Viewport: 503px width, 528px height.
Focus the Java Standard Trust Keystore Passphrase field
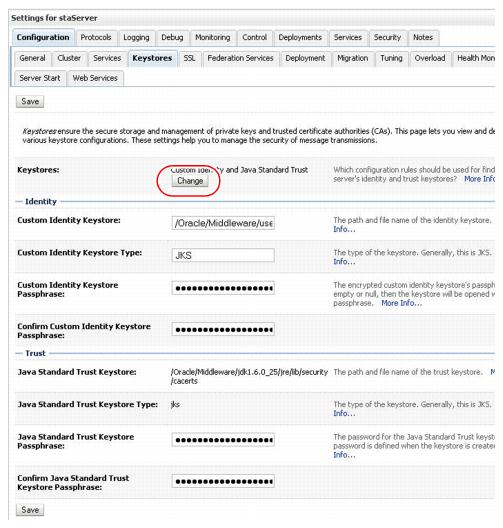pyautogui.click(x=223, y=440)
